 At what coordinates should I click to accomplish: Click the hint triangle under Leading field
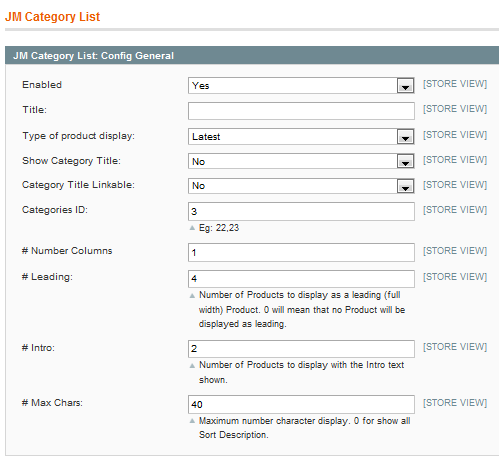pyautogui.click(x=192, y=295)
